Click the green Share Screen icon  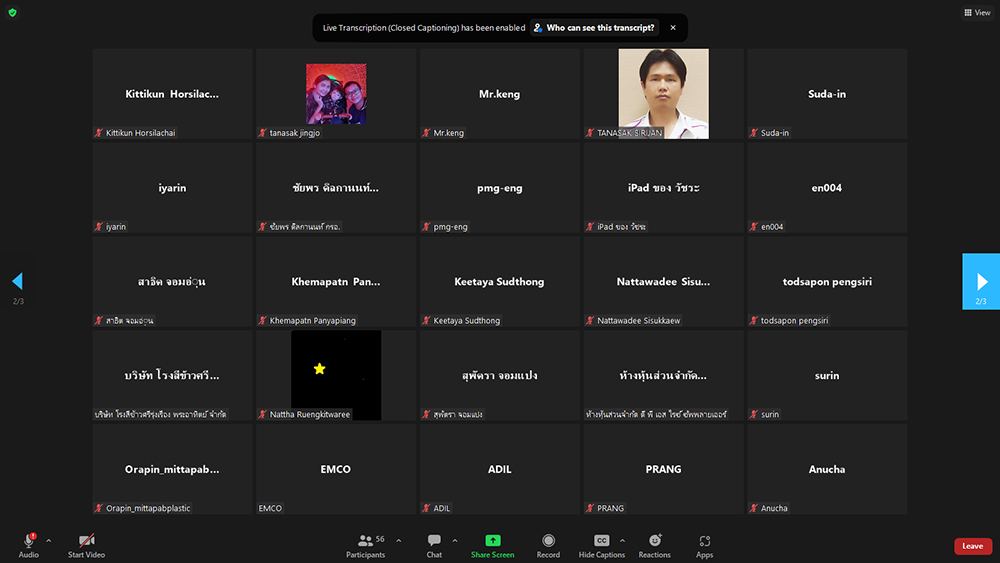492,541
